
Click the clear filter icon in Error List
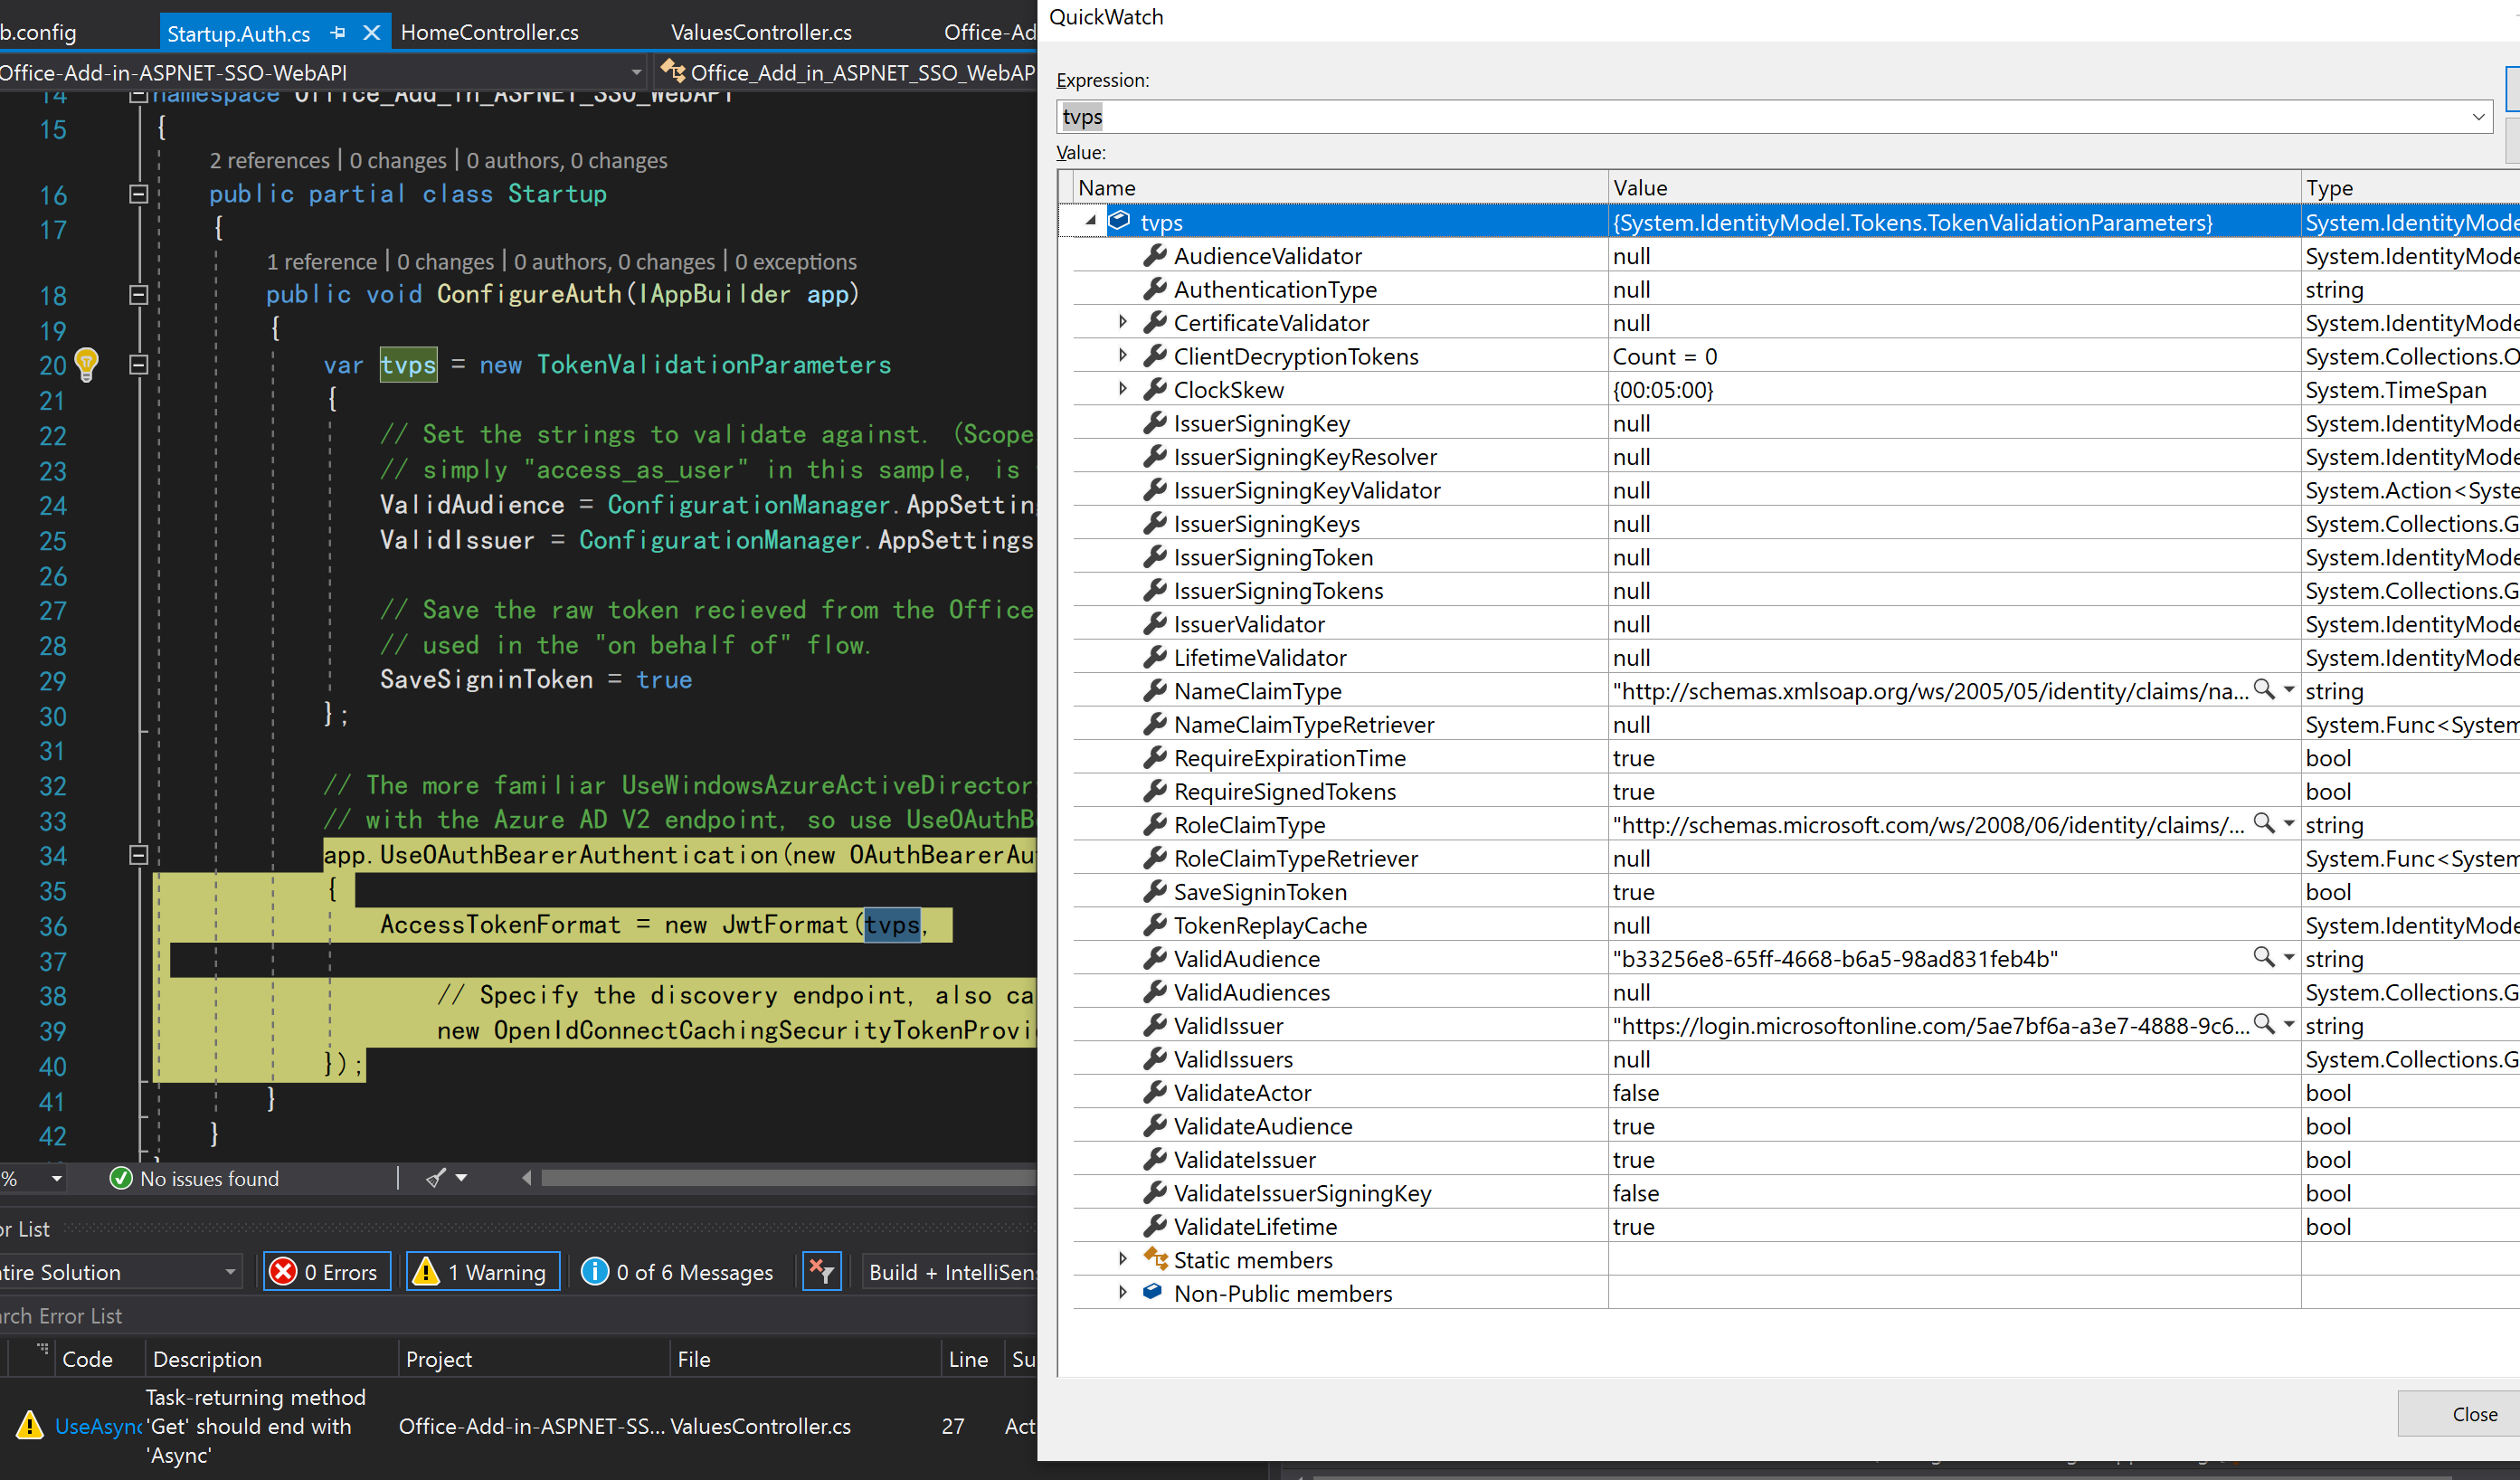(x=821, y=1271)
